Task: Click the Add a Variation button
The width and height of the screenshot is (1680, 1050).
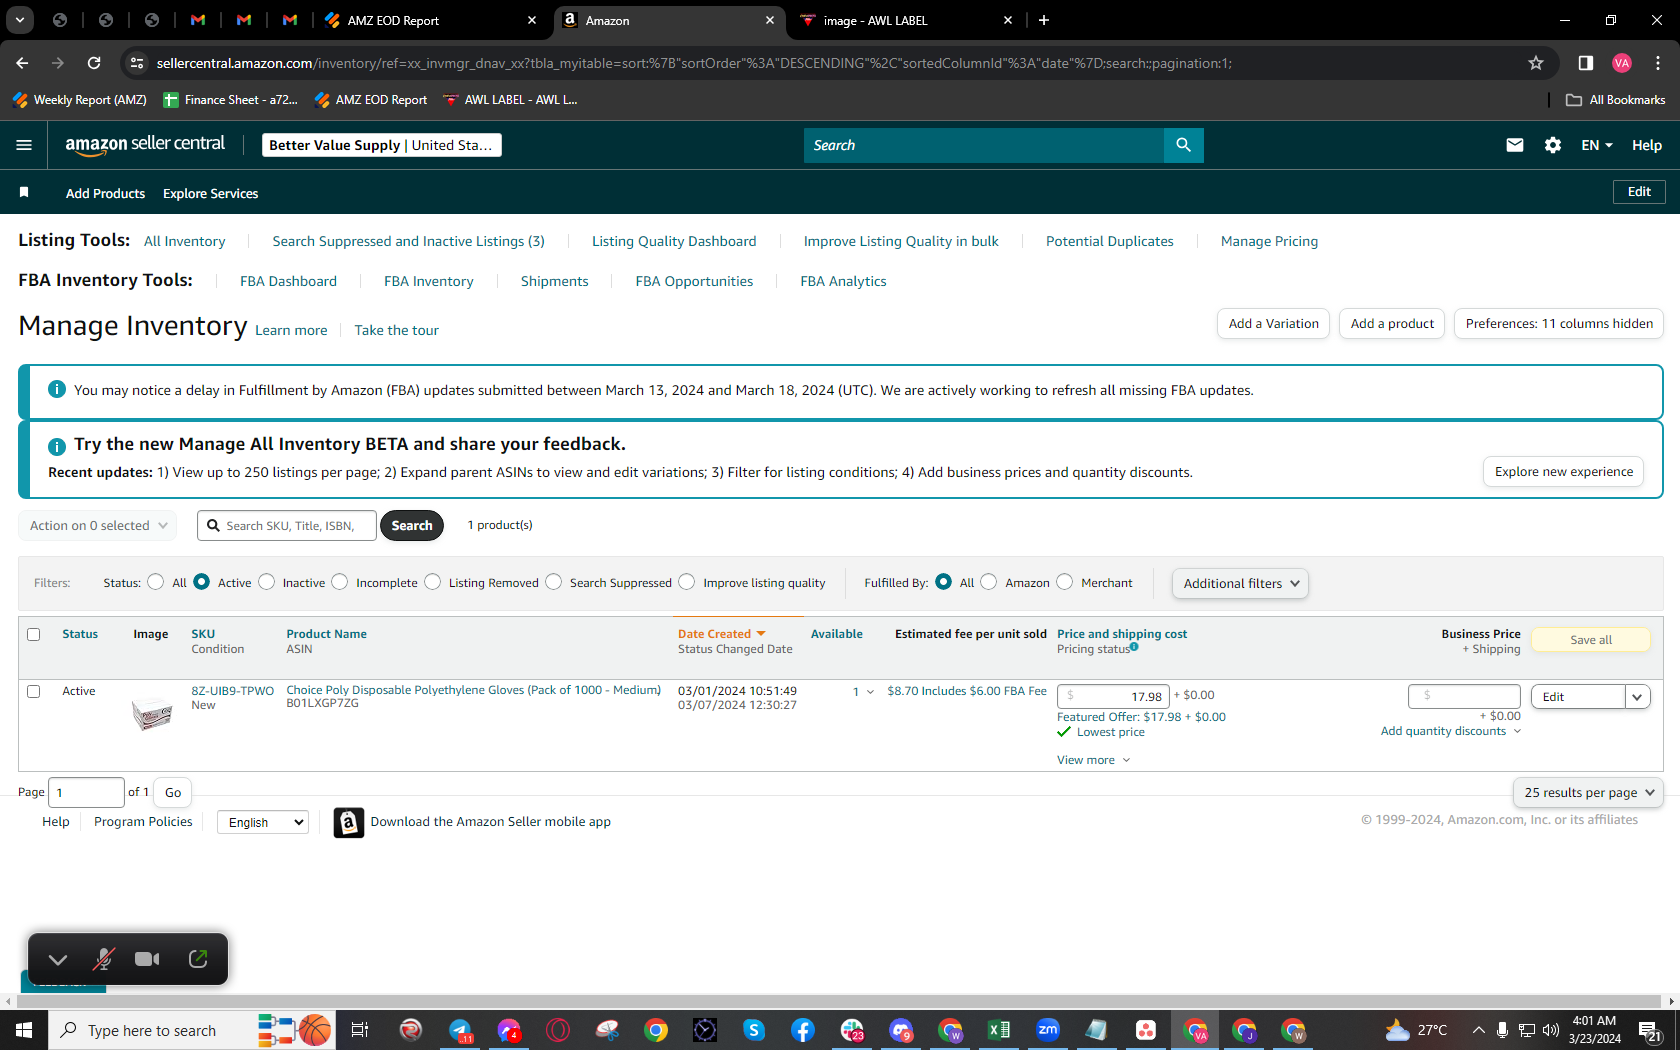Action: pyautogui.click(x=1273, y=323)
